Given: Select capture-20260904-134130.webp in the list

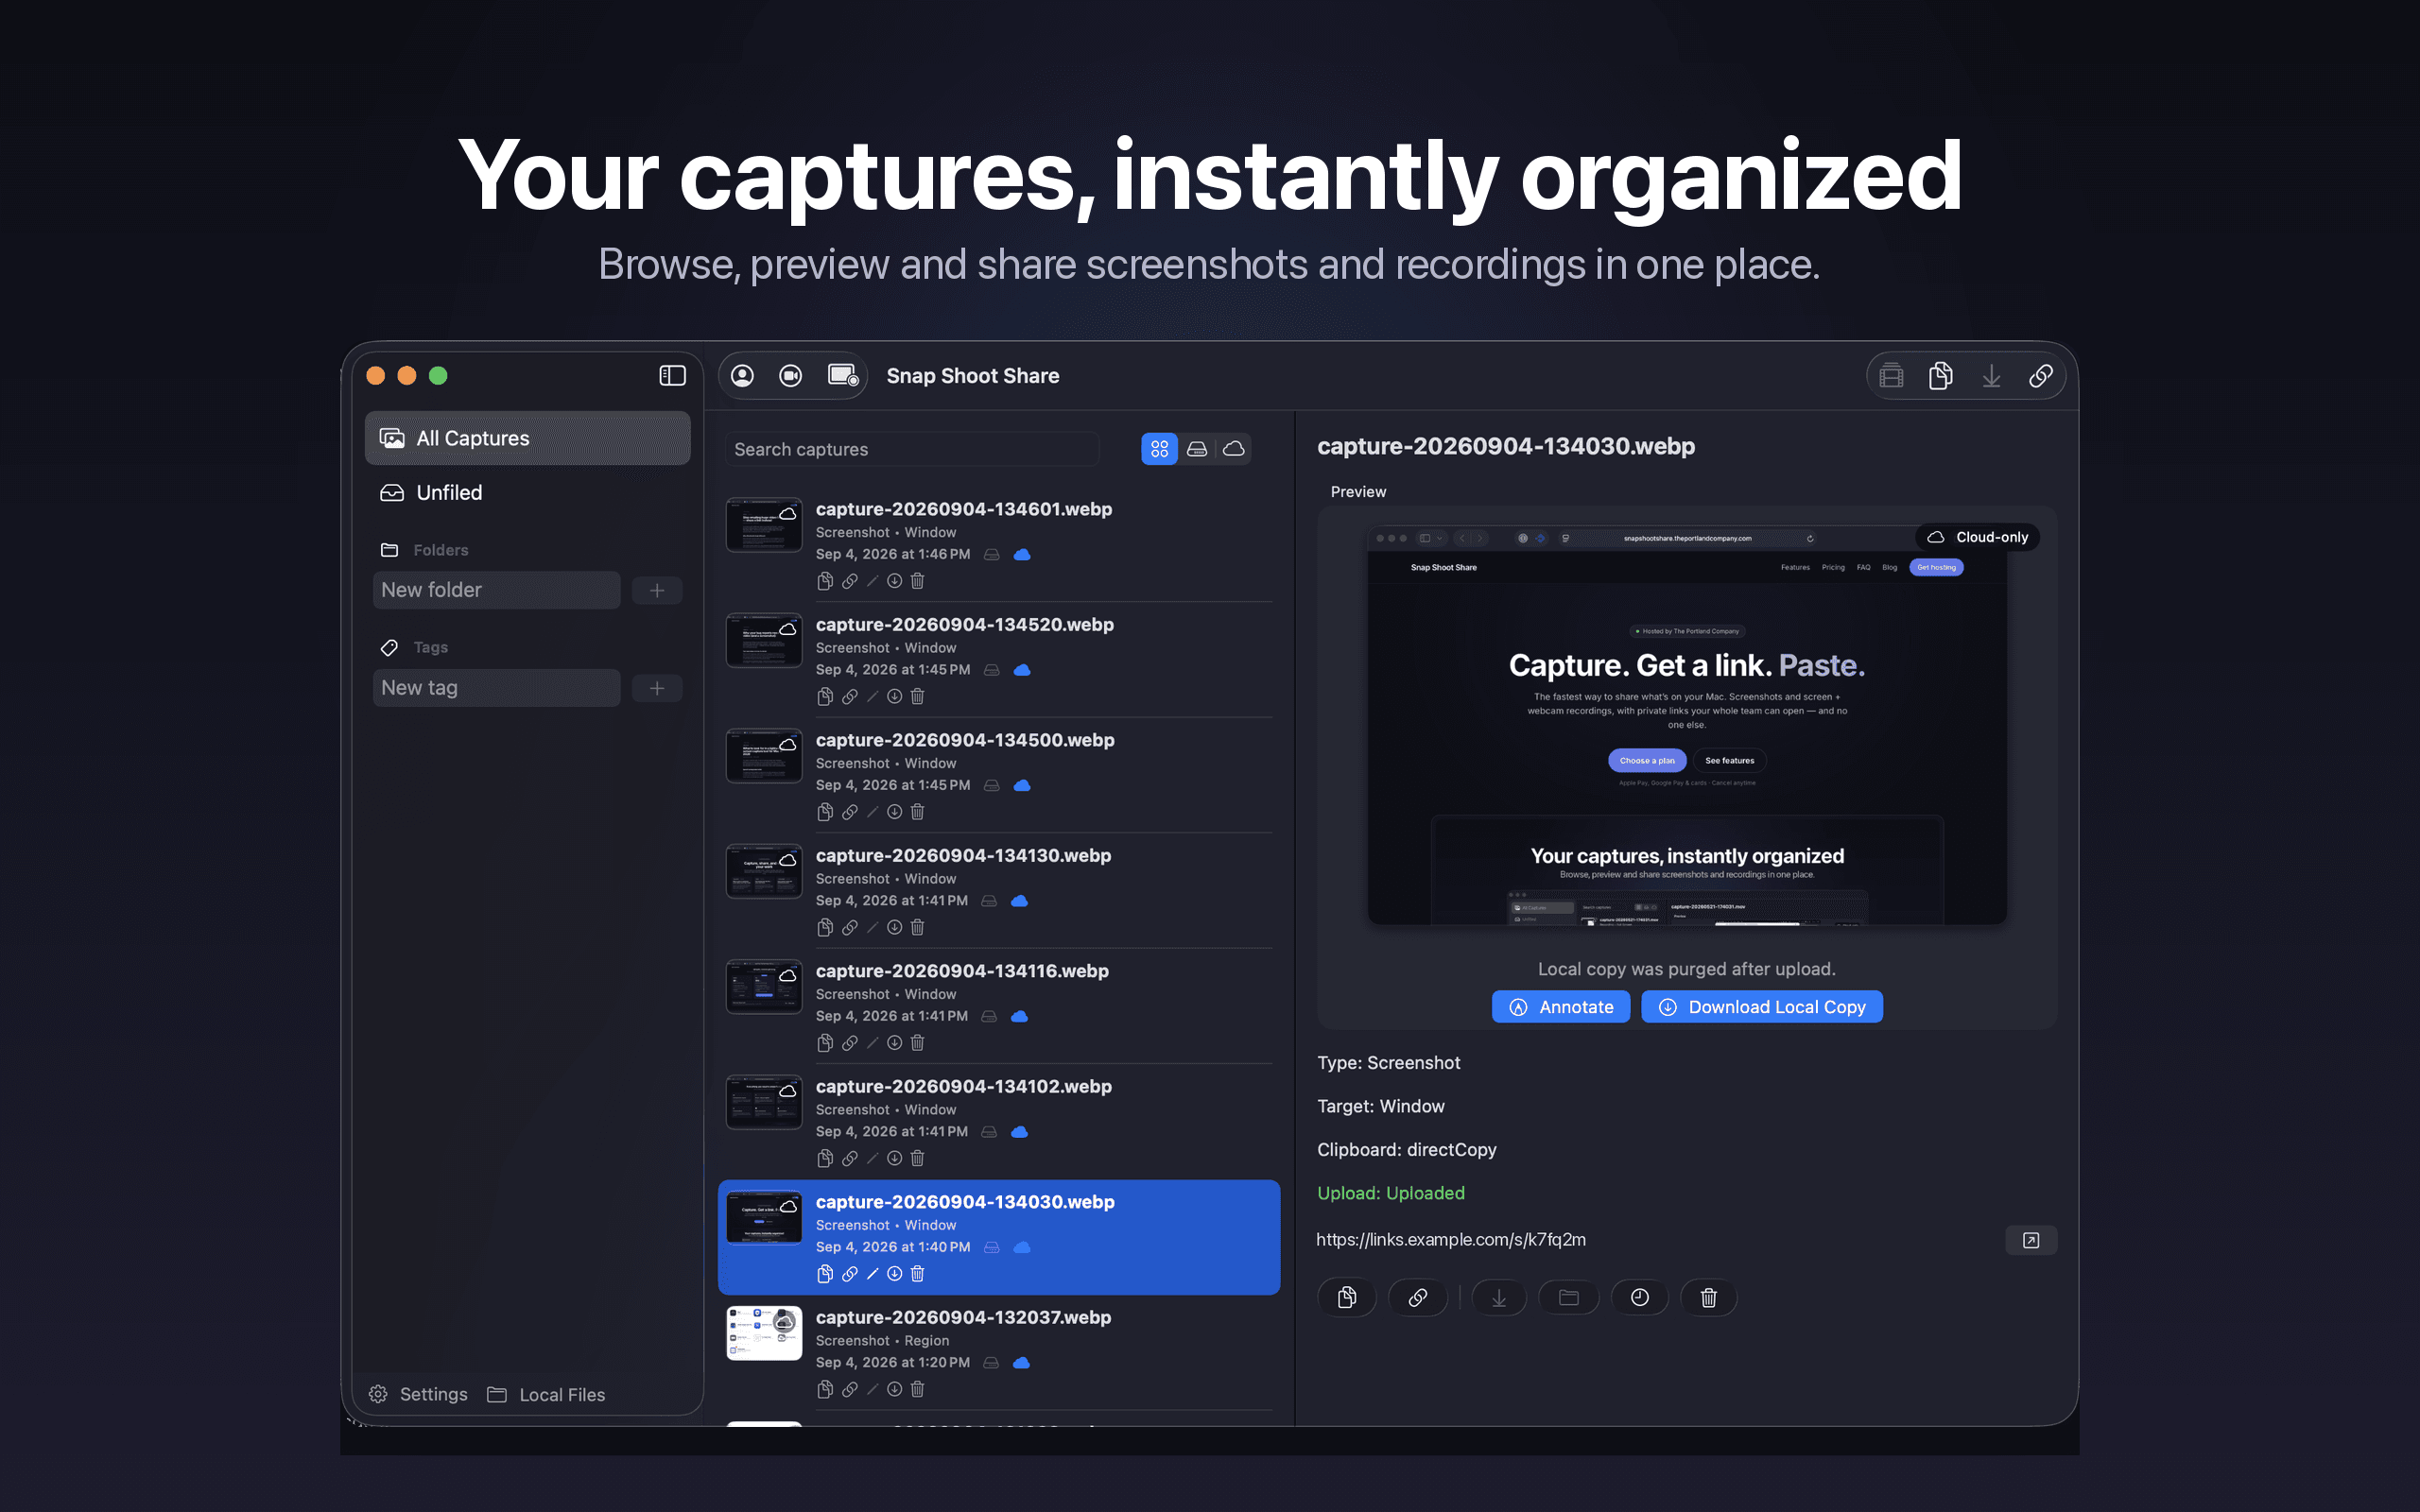Looking at the screenshot, I should point(999,891).
